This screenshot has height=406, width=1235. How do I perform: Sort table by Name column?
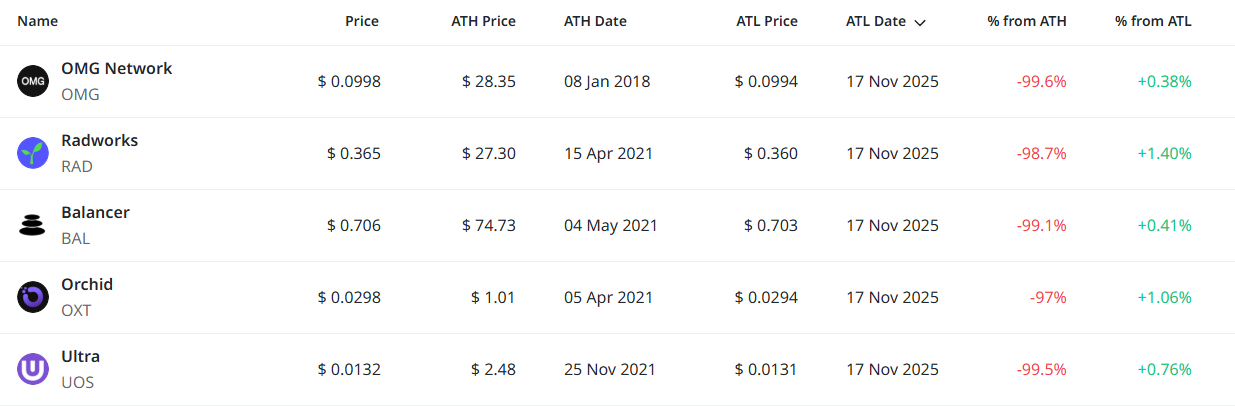click(38, 21)
